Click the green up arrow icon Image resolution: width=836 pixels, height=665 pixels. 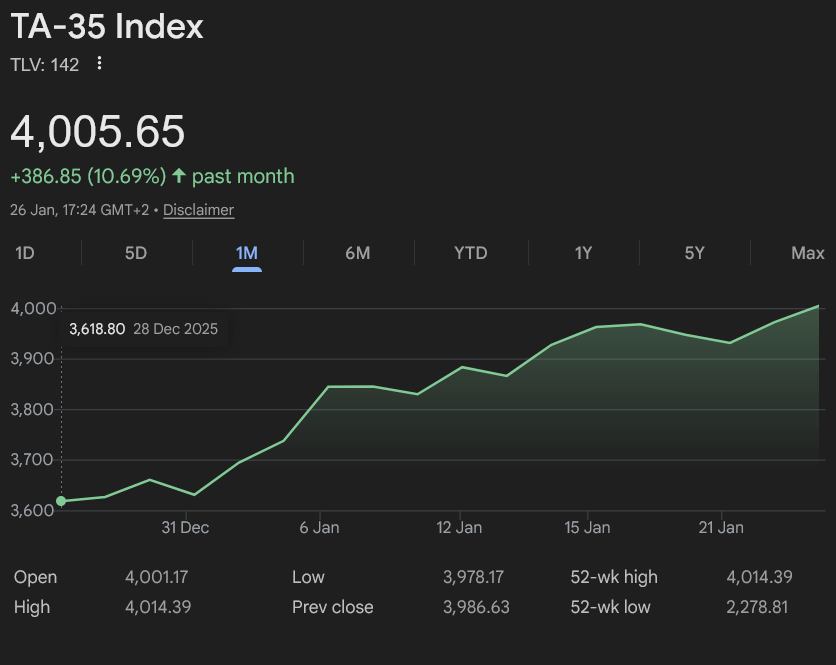[179, 175]
